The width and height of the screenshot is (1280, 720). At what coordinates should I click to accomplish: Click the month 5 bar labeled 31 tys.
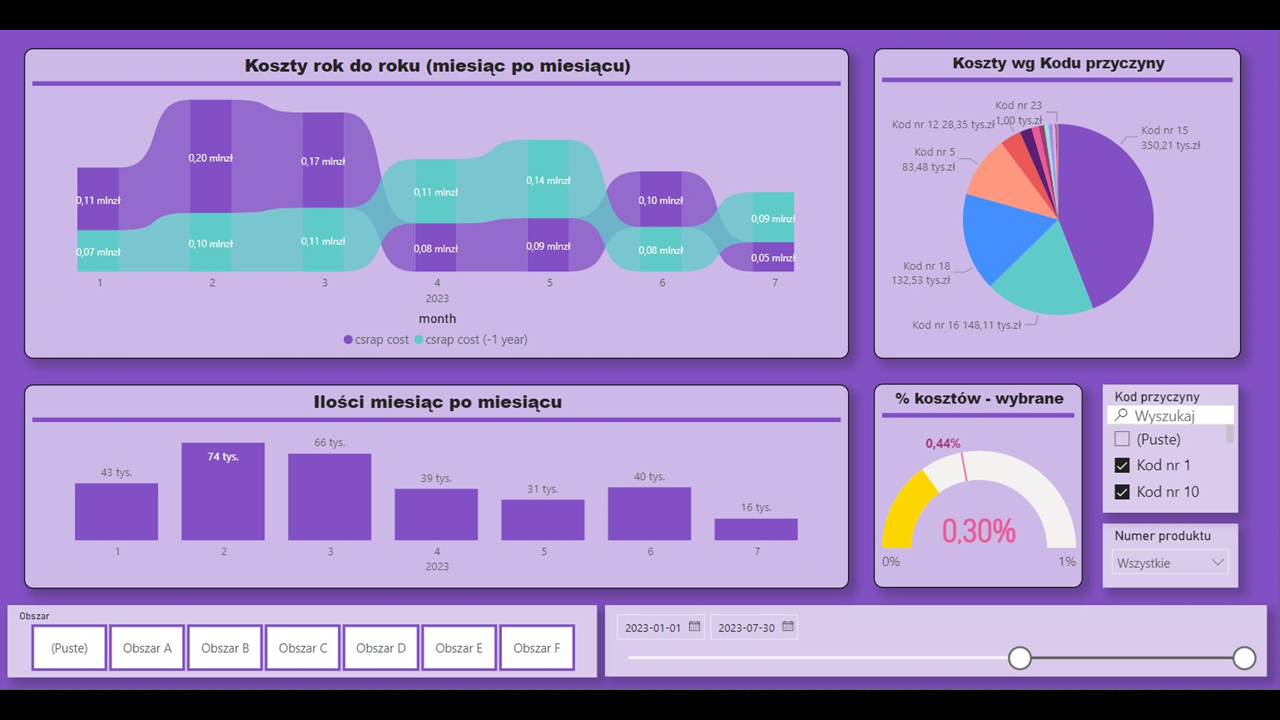(x=543, y=520)
